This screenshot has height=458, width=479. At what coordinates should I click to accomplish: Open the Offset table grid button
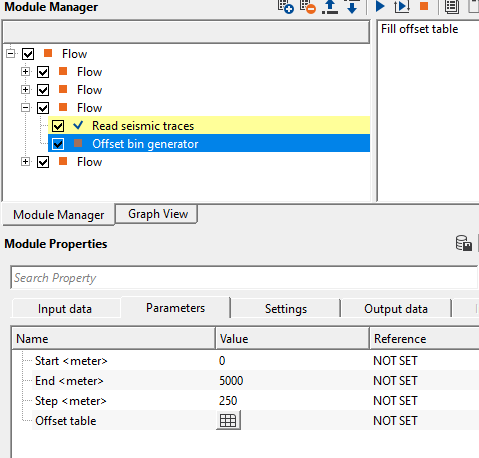[228, 420]
